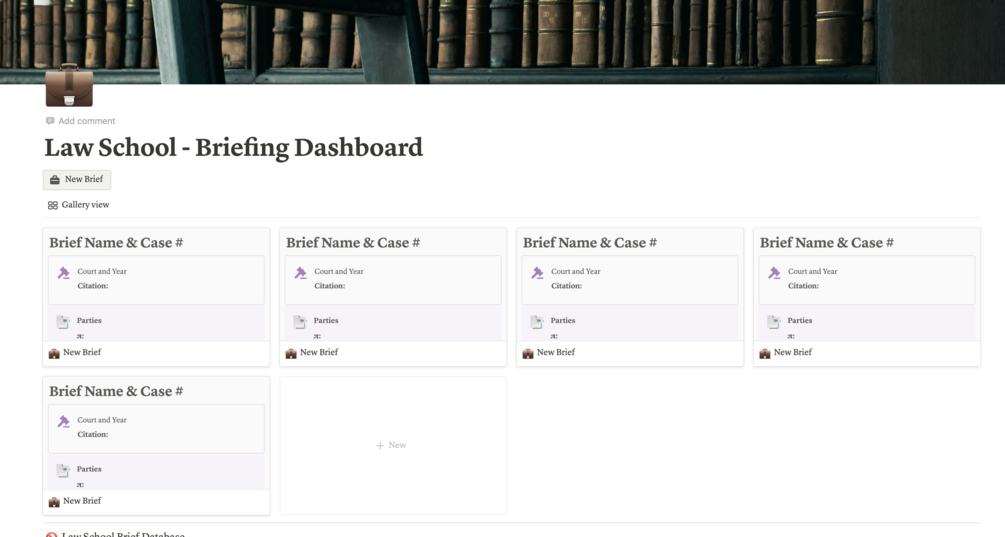This screenshot has height=537, width=1005.
Task: Click Parties document icon in fourth card
Action: (774, 322)
